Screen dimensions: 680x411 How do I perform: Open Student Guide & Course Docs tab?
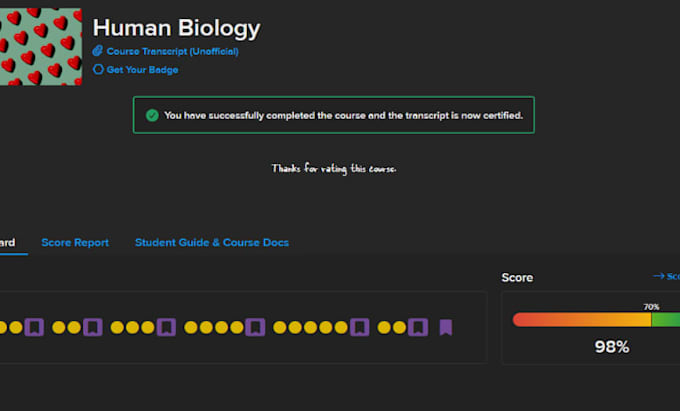[212, 242]
